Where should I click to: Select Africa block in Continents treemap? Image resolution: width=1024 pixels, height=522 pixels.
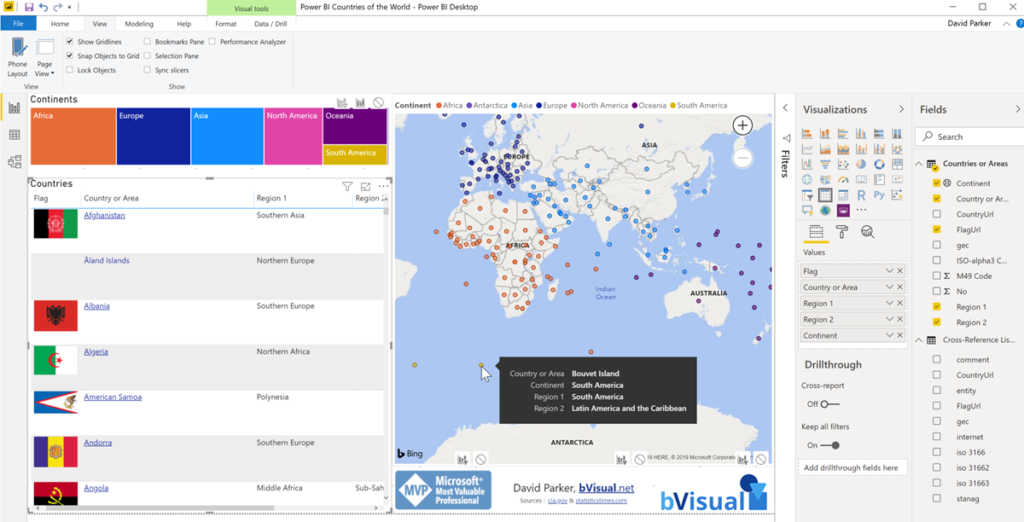tap(73, 137)
